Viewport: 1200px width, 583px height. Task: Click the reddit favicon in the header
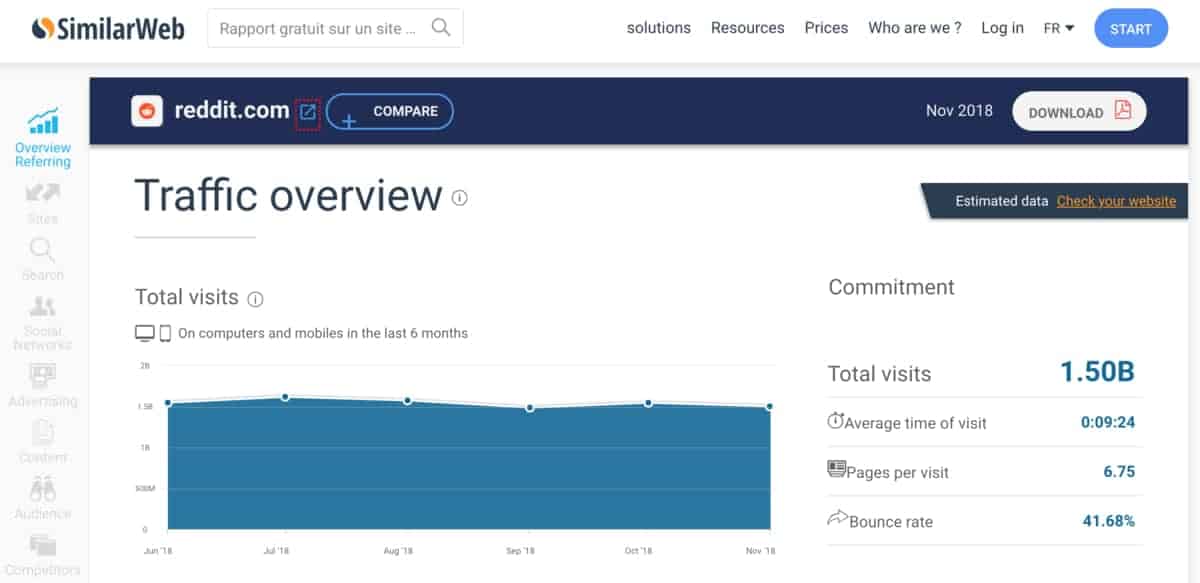click(147, 111)
